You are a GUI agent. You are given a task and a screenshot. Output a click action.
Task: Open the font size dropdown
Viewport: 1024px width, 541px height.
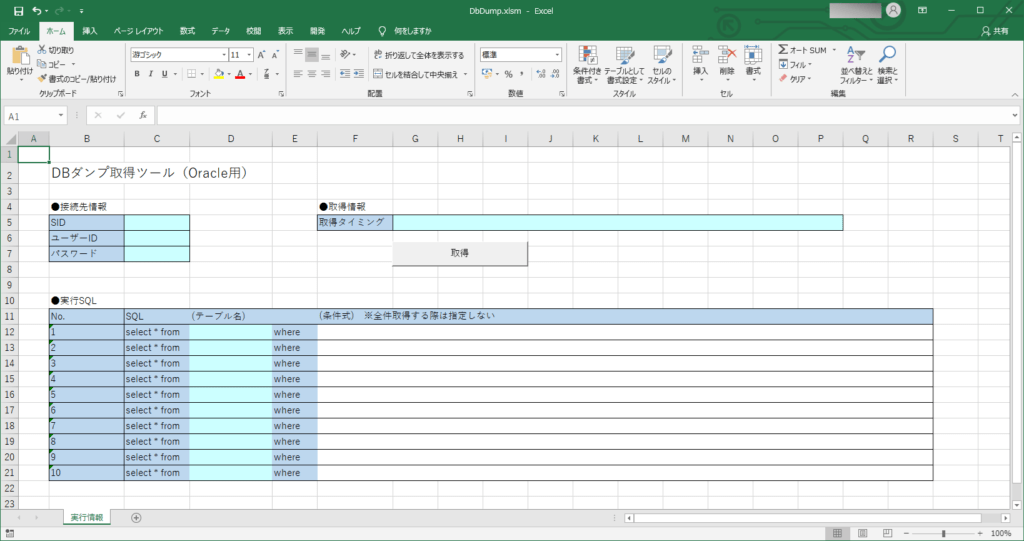(x=249, y=55)
